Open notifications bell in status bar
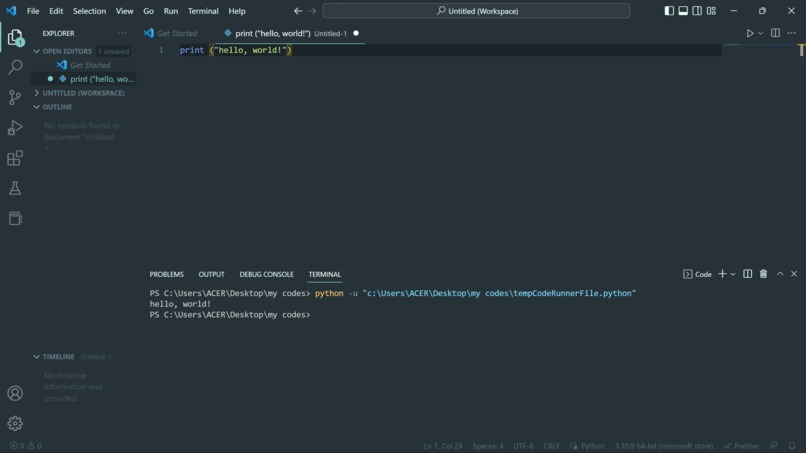The width and height of the screenshot is (806, 453). coord(792,446)
